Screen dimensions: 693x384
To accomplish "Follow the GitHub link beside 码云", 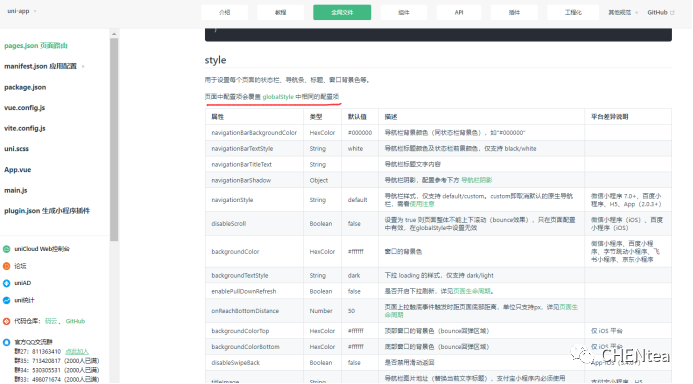I will coord(75,321).
